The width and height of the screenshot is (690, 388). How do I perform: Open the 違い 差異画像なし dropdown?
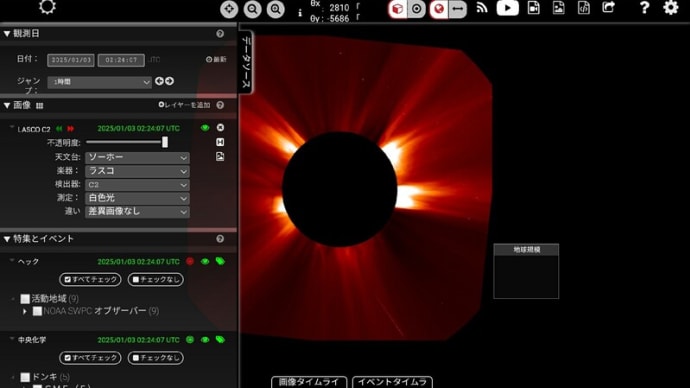[x=137, y=212]
